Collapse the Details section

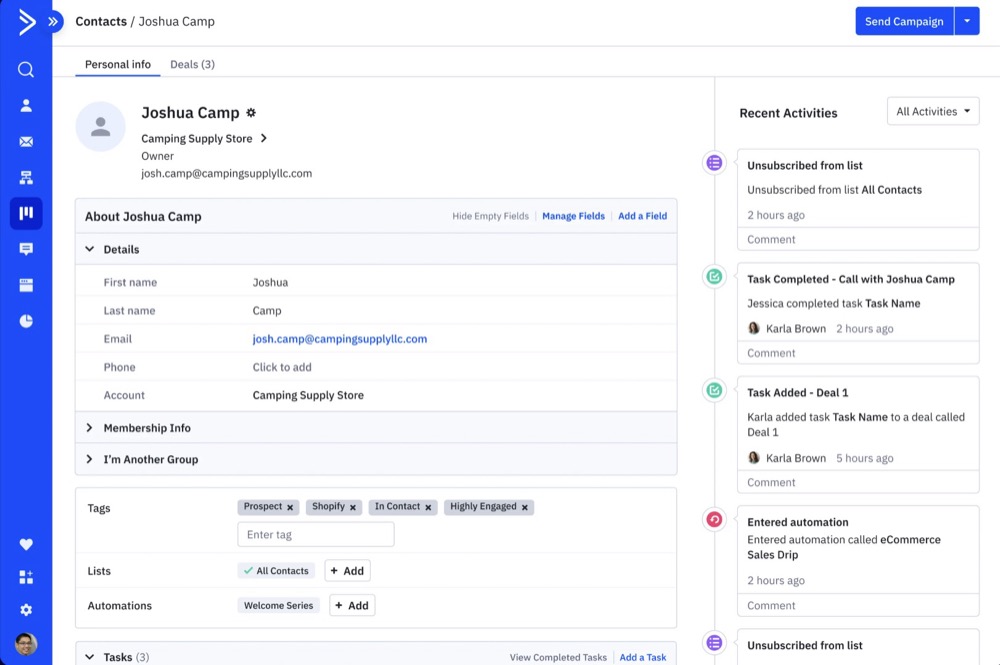click(89, 249)
